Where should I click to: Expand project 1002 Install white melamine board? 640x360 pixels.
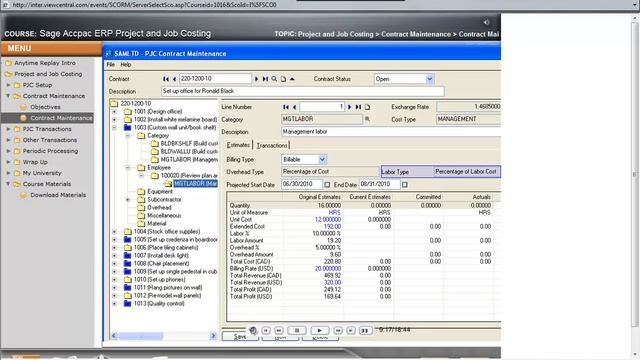(x=114, y=120)
